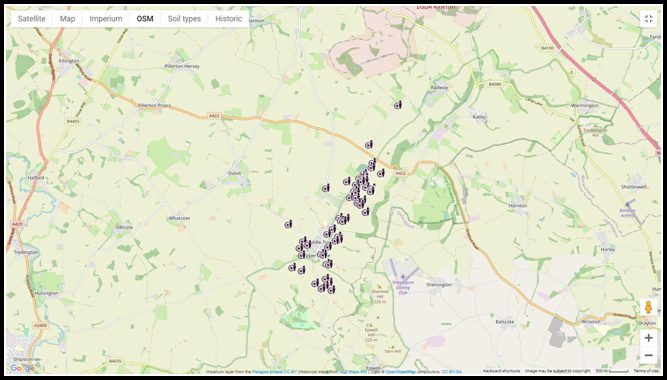Click the Honington place label

pyautogui.click(x=47, y=294)
